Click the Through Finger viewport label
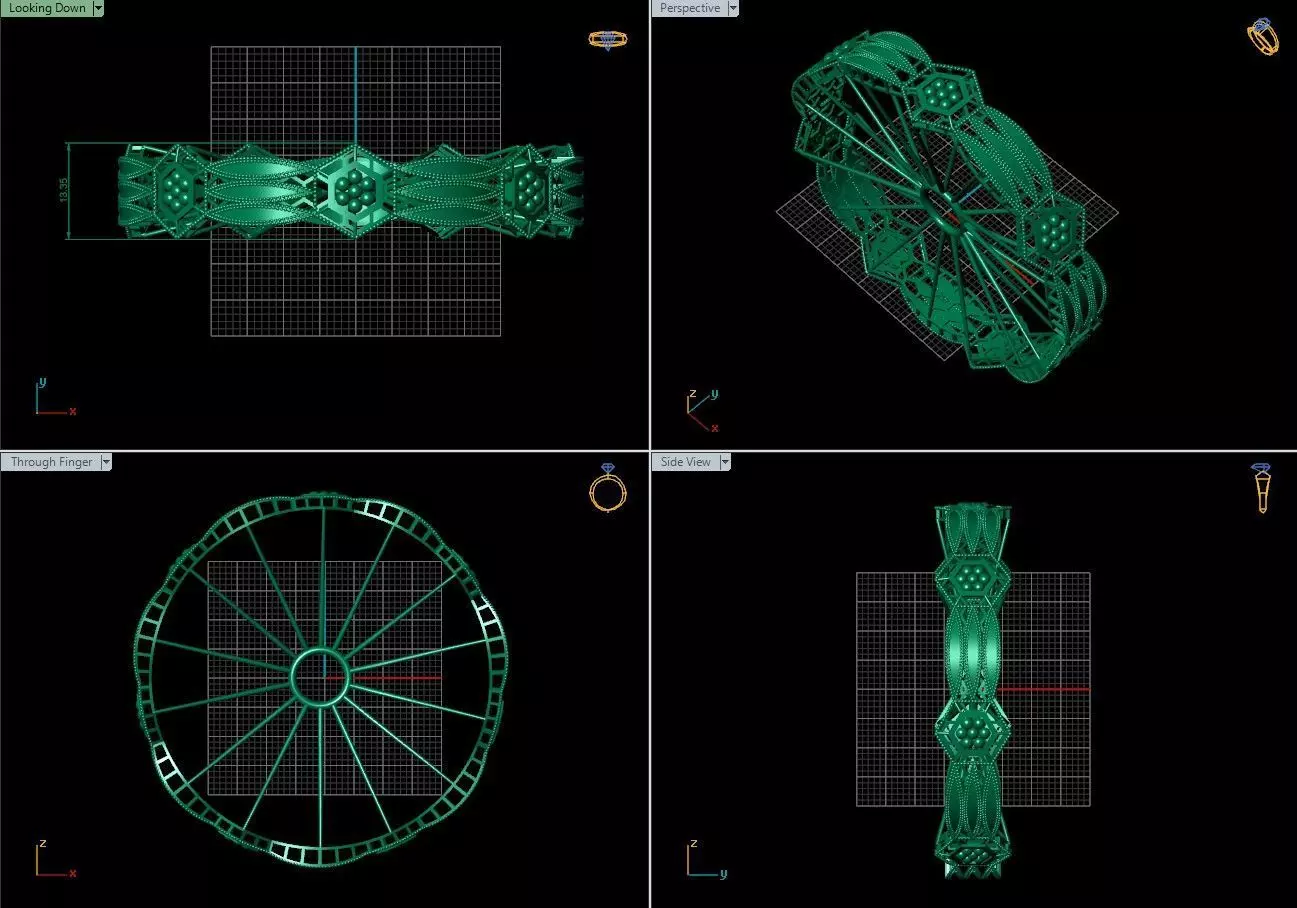This screenshot has width=1297, height=908. pyautogui.click(x=51, y=462)
